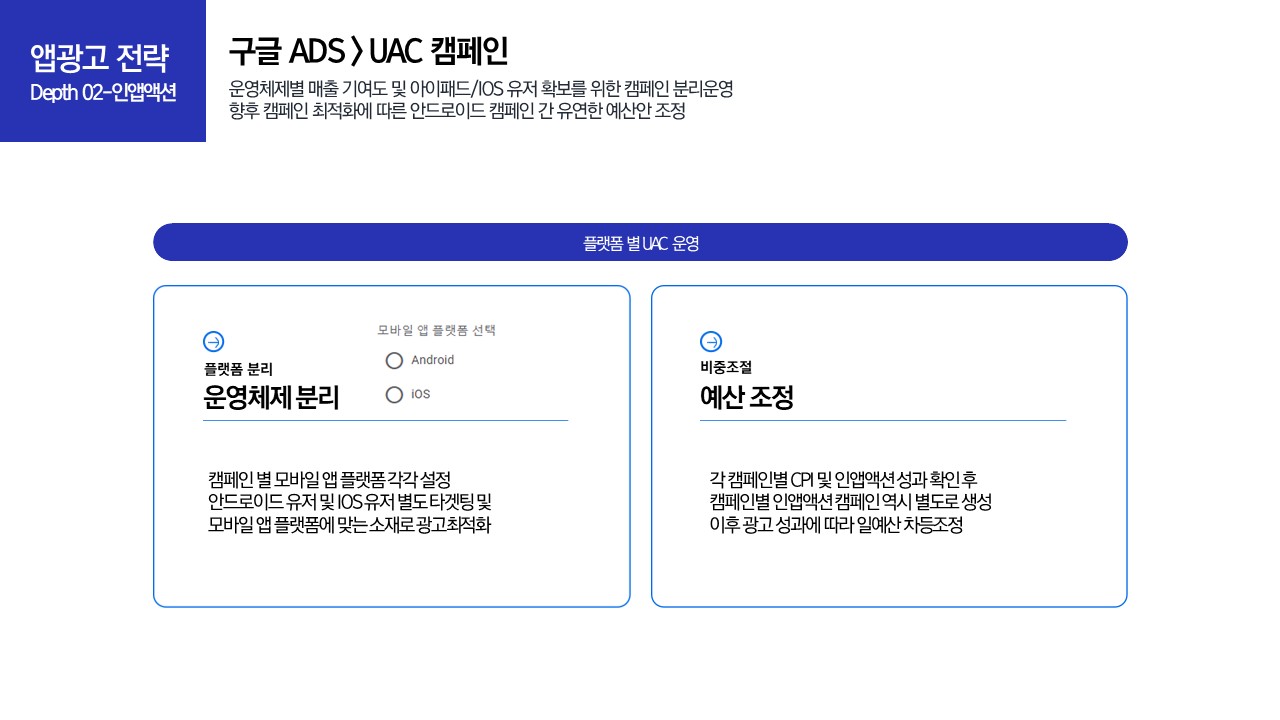Viewport: 1280px width, 720px height.
Task: Select the Android radio button
Action: coord(394,360)
